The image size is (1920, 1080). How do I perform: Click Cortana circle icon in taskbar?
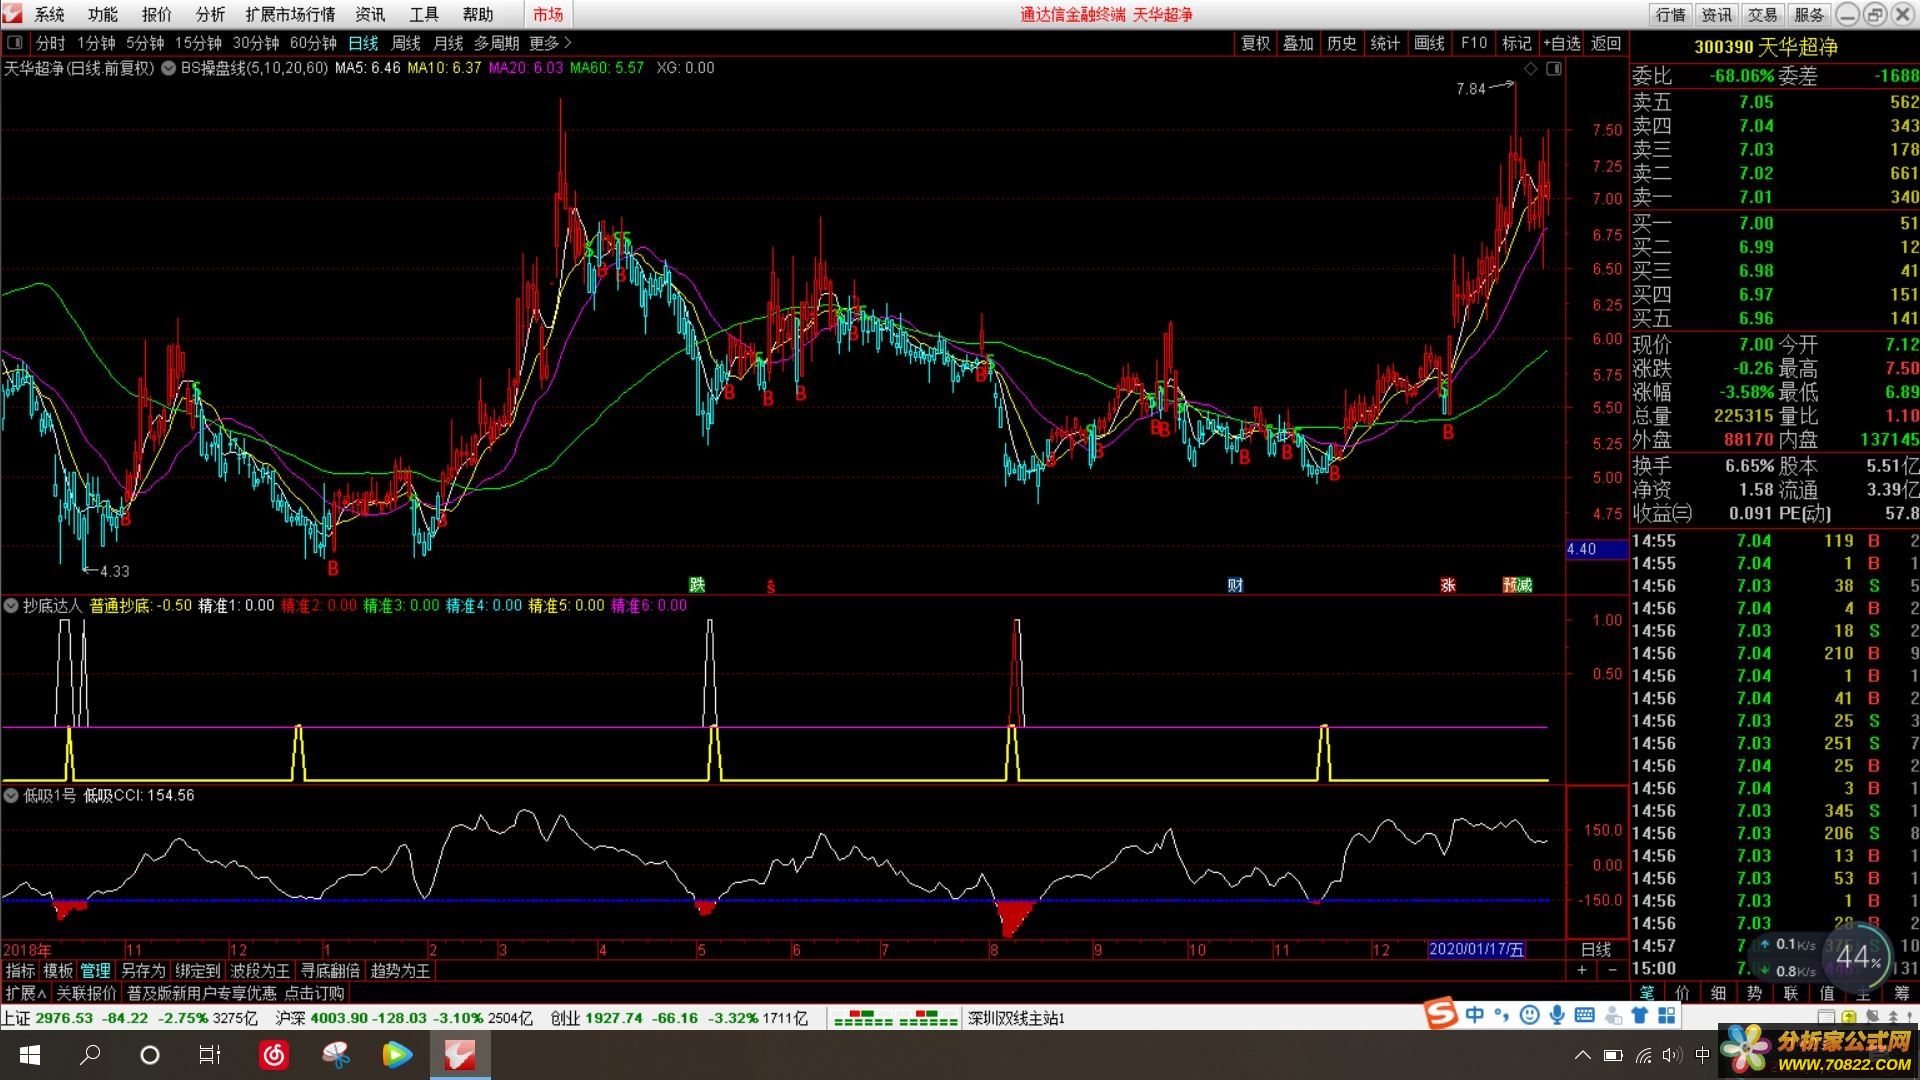click(x=150, y=1055)
